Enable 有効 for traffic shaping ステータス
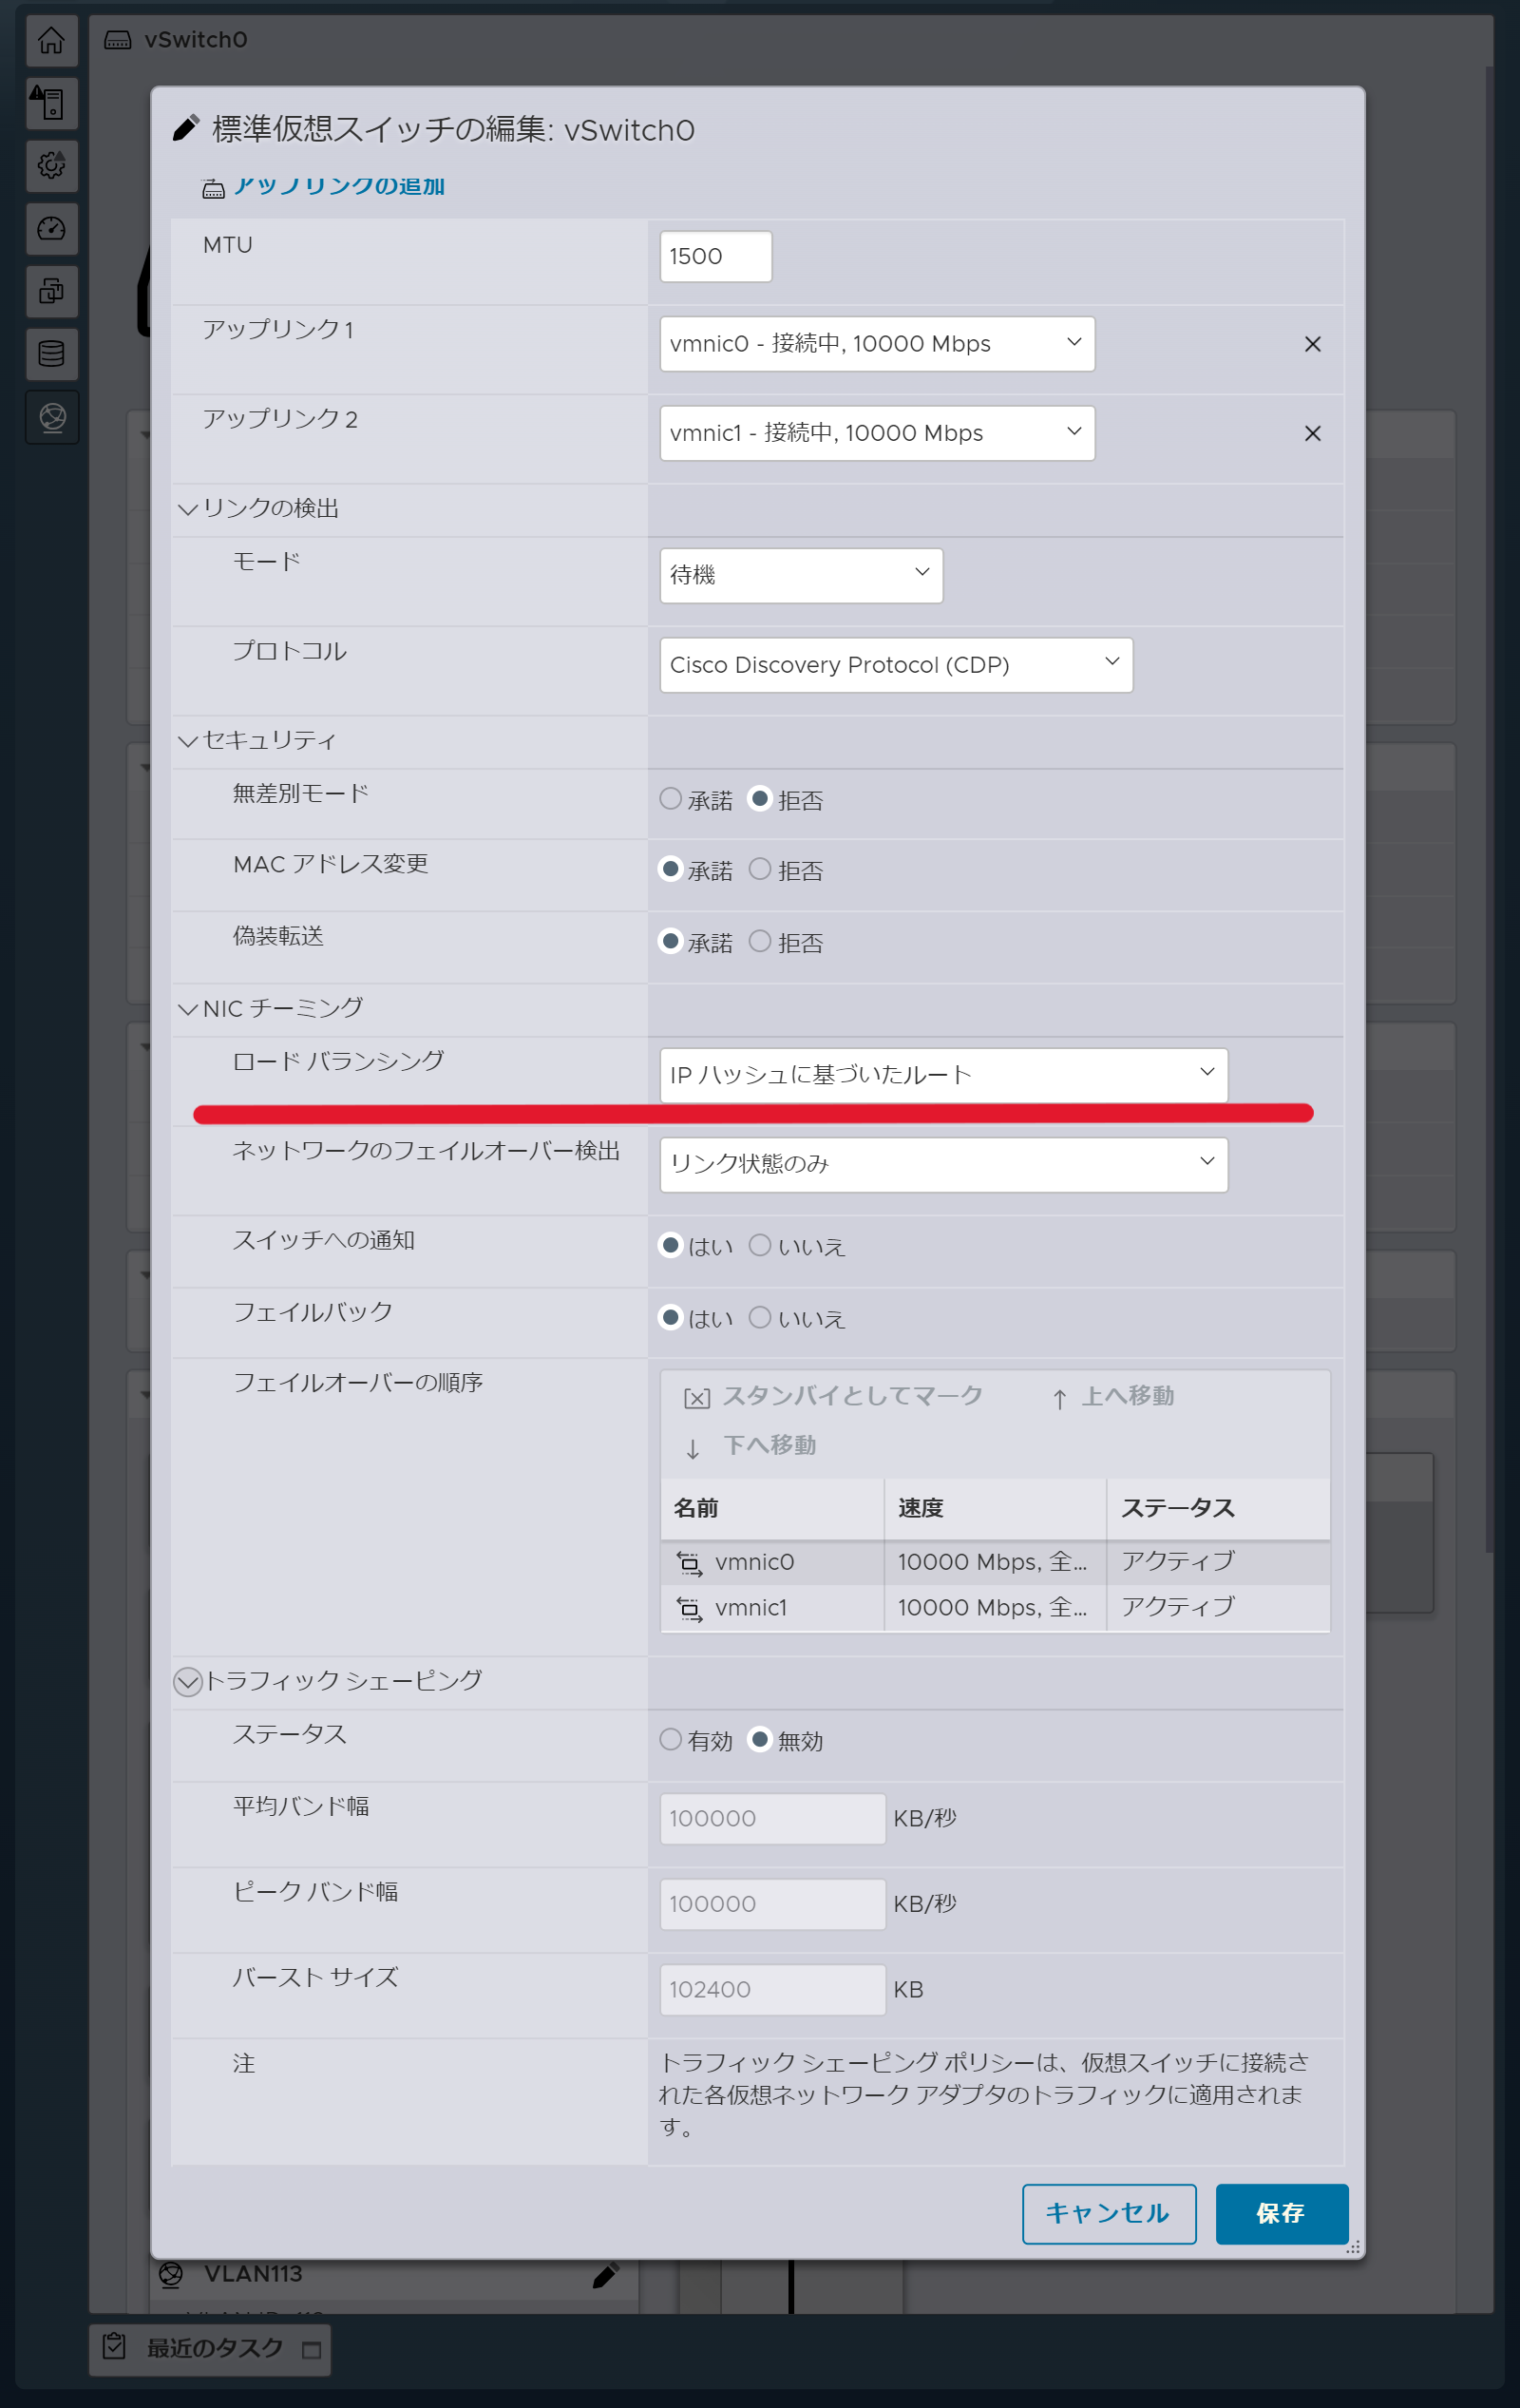This screenshot has width=1520, height=2408. 670,1740
